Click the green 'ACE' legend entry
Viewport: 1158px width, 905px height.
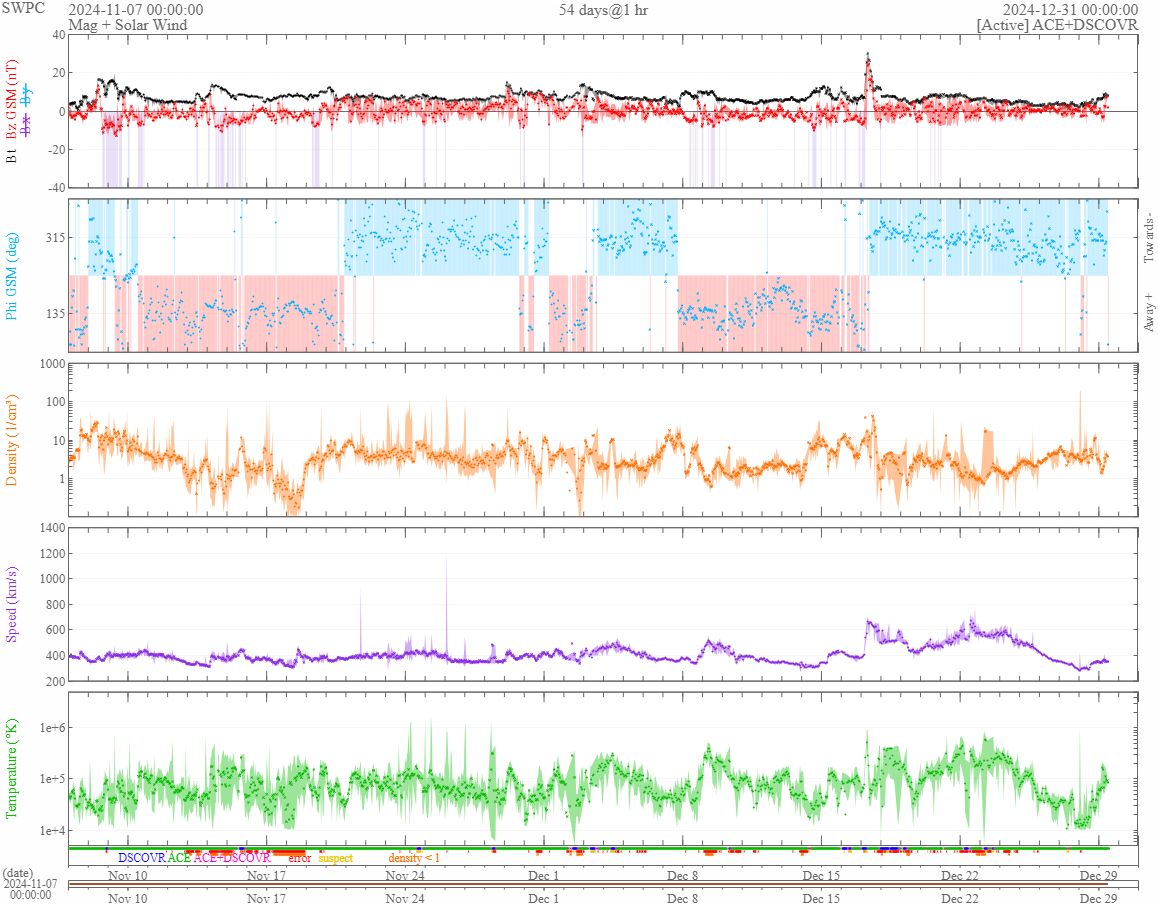(179, 858)
